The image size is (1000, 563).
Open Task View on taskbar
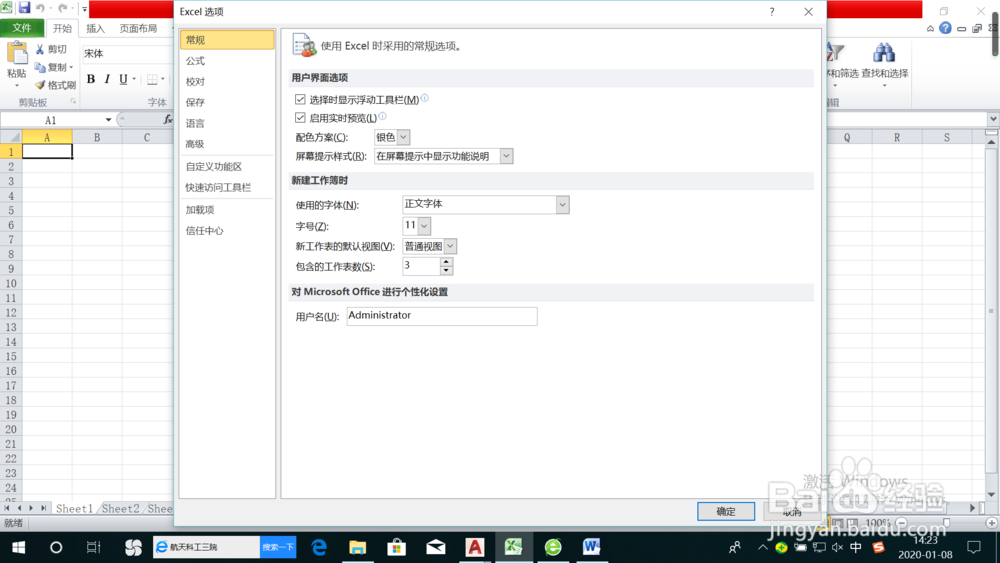coord(94,547)
